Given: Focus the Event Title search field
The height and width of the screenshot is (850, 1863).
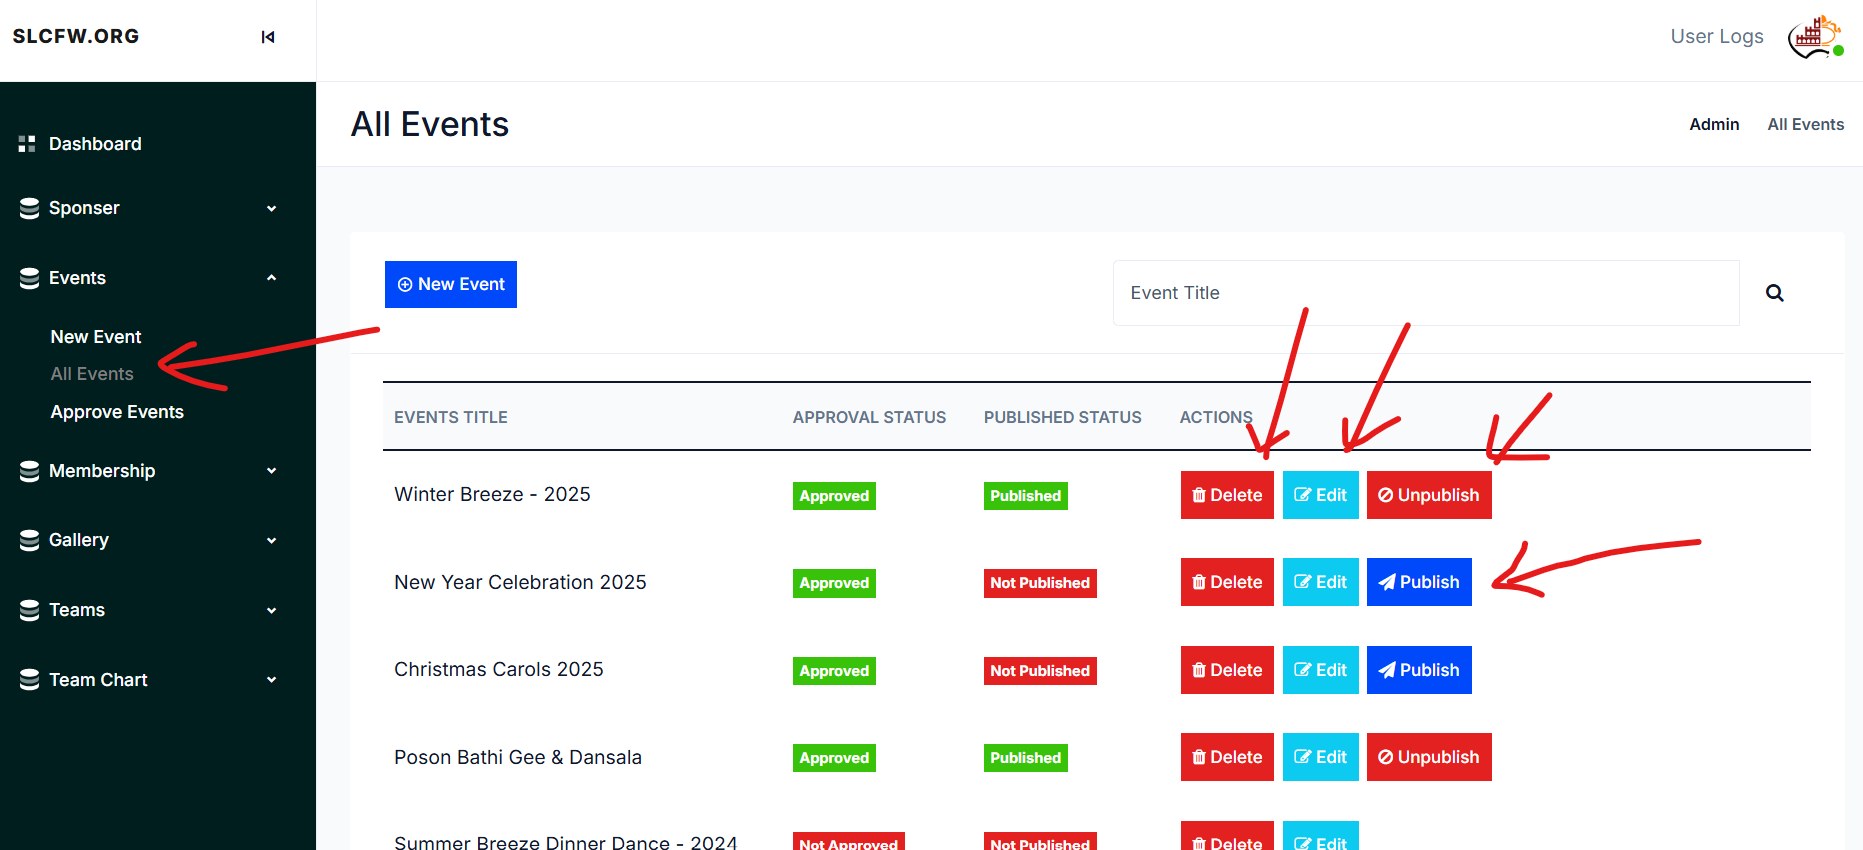Looking at the screenshot, I should (x=1426, y=293).
